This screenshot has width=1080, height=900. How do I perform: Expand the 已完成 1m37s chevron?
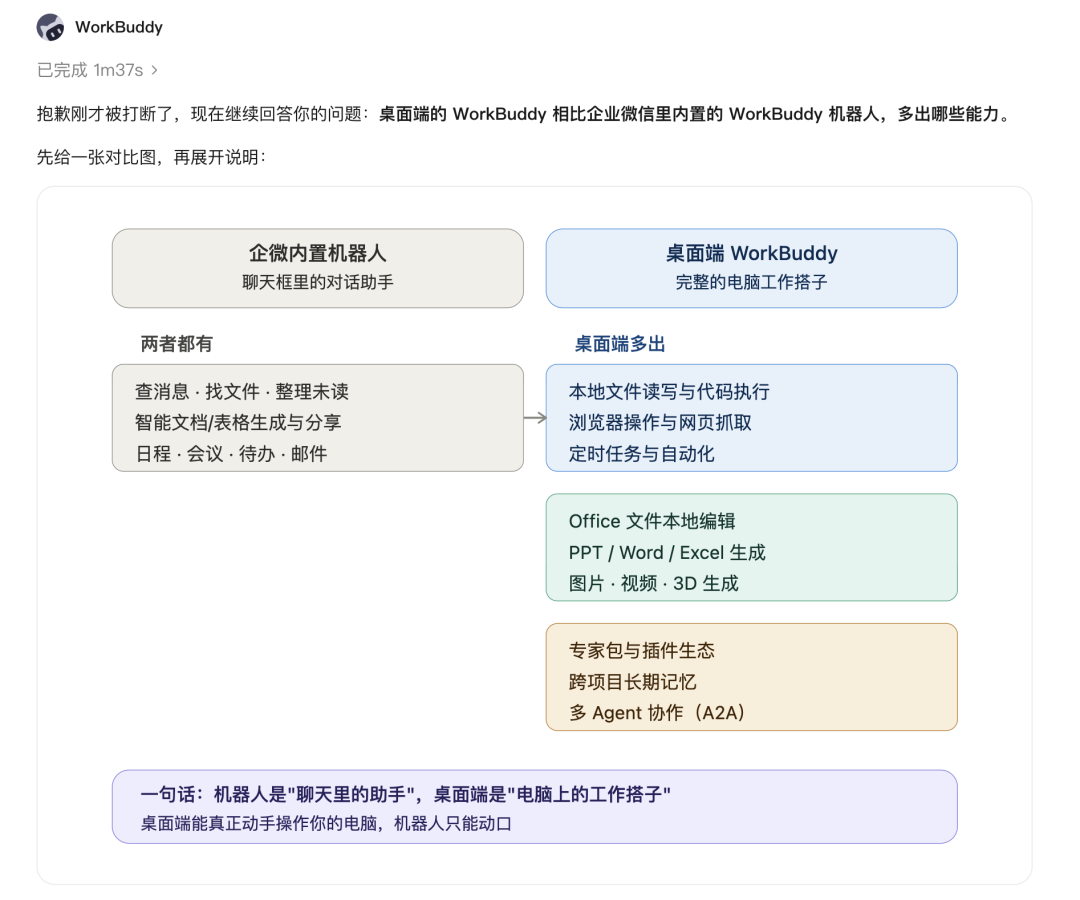[154, 70]
